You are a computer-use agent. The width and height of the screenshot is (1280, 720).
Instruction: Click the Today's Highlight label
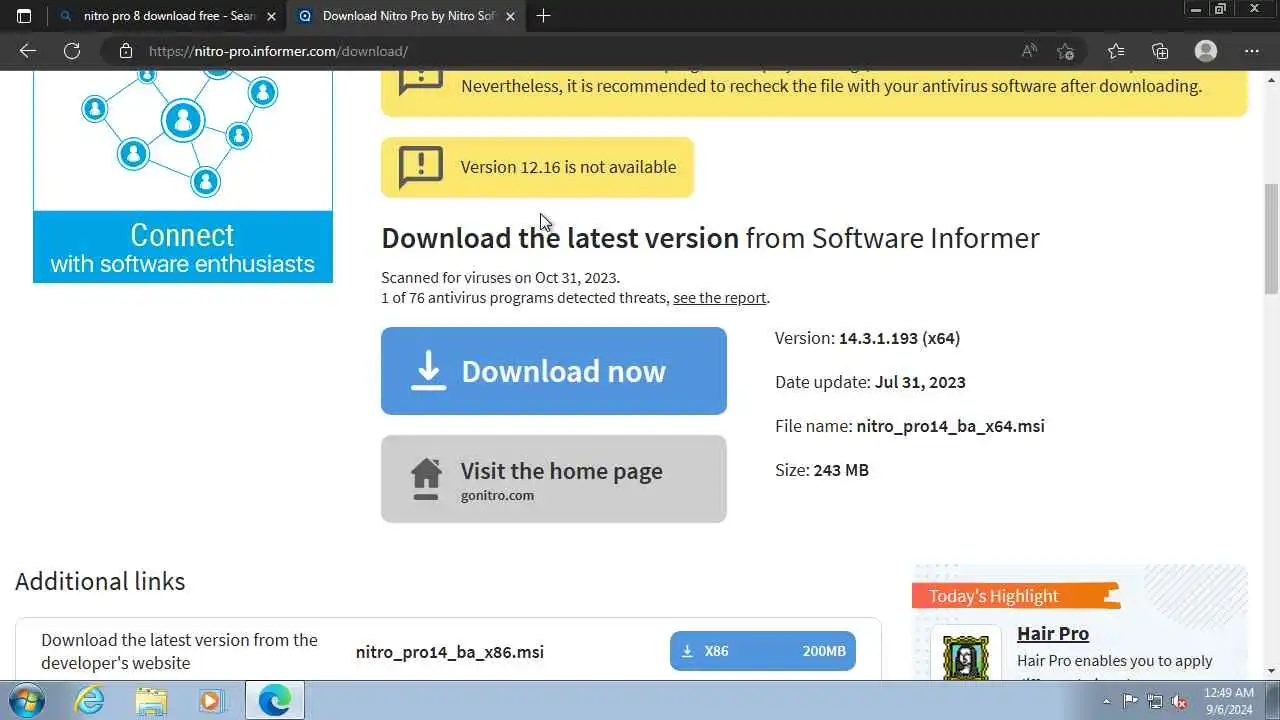[993, 596]
